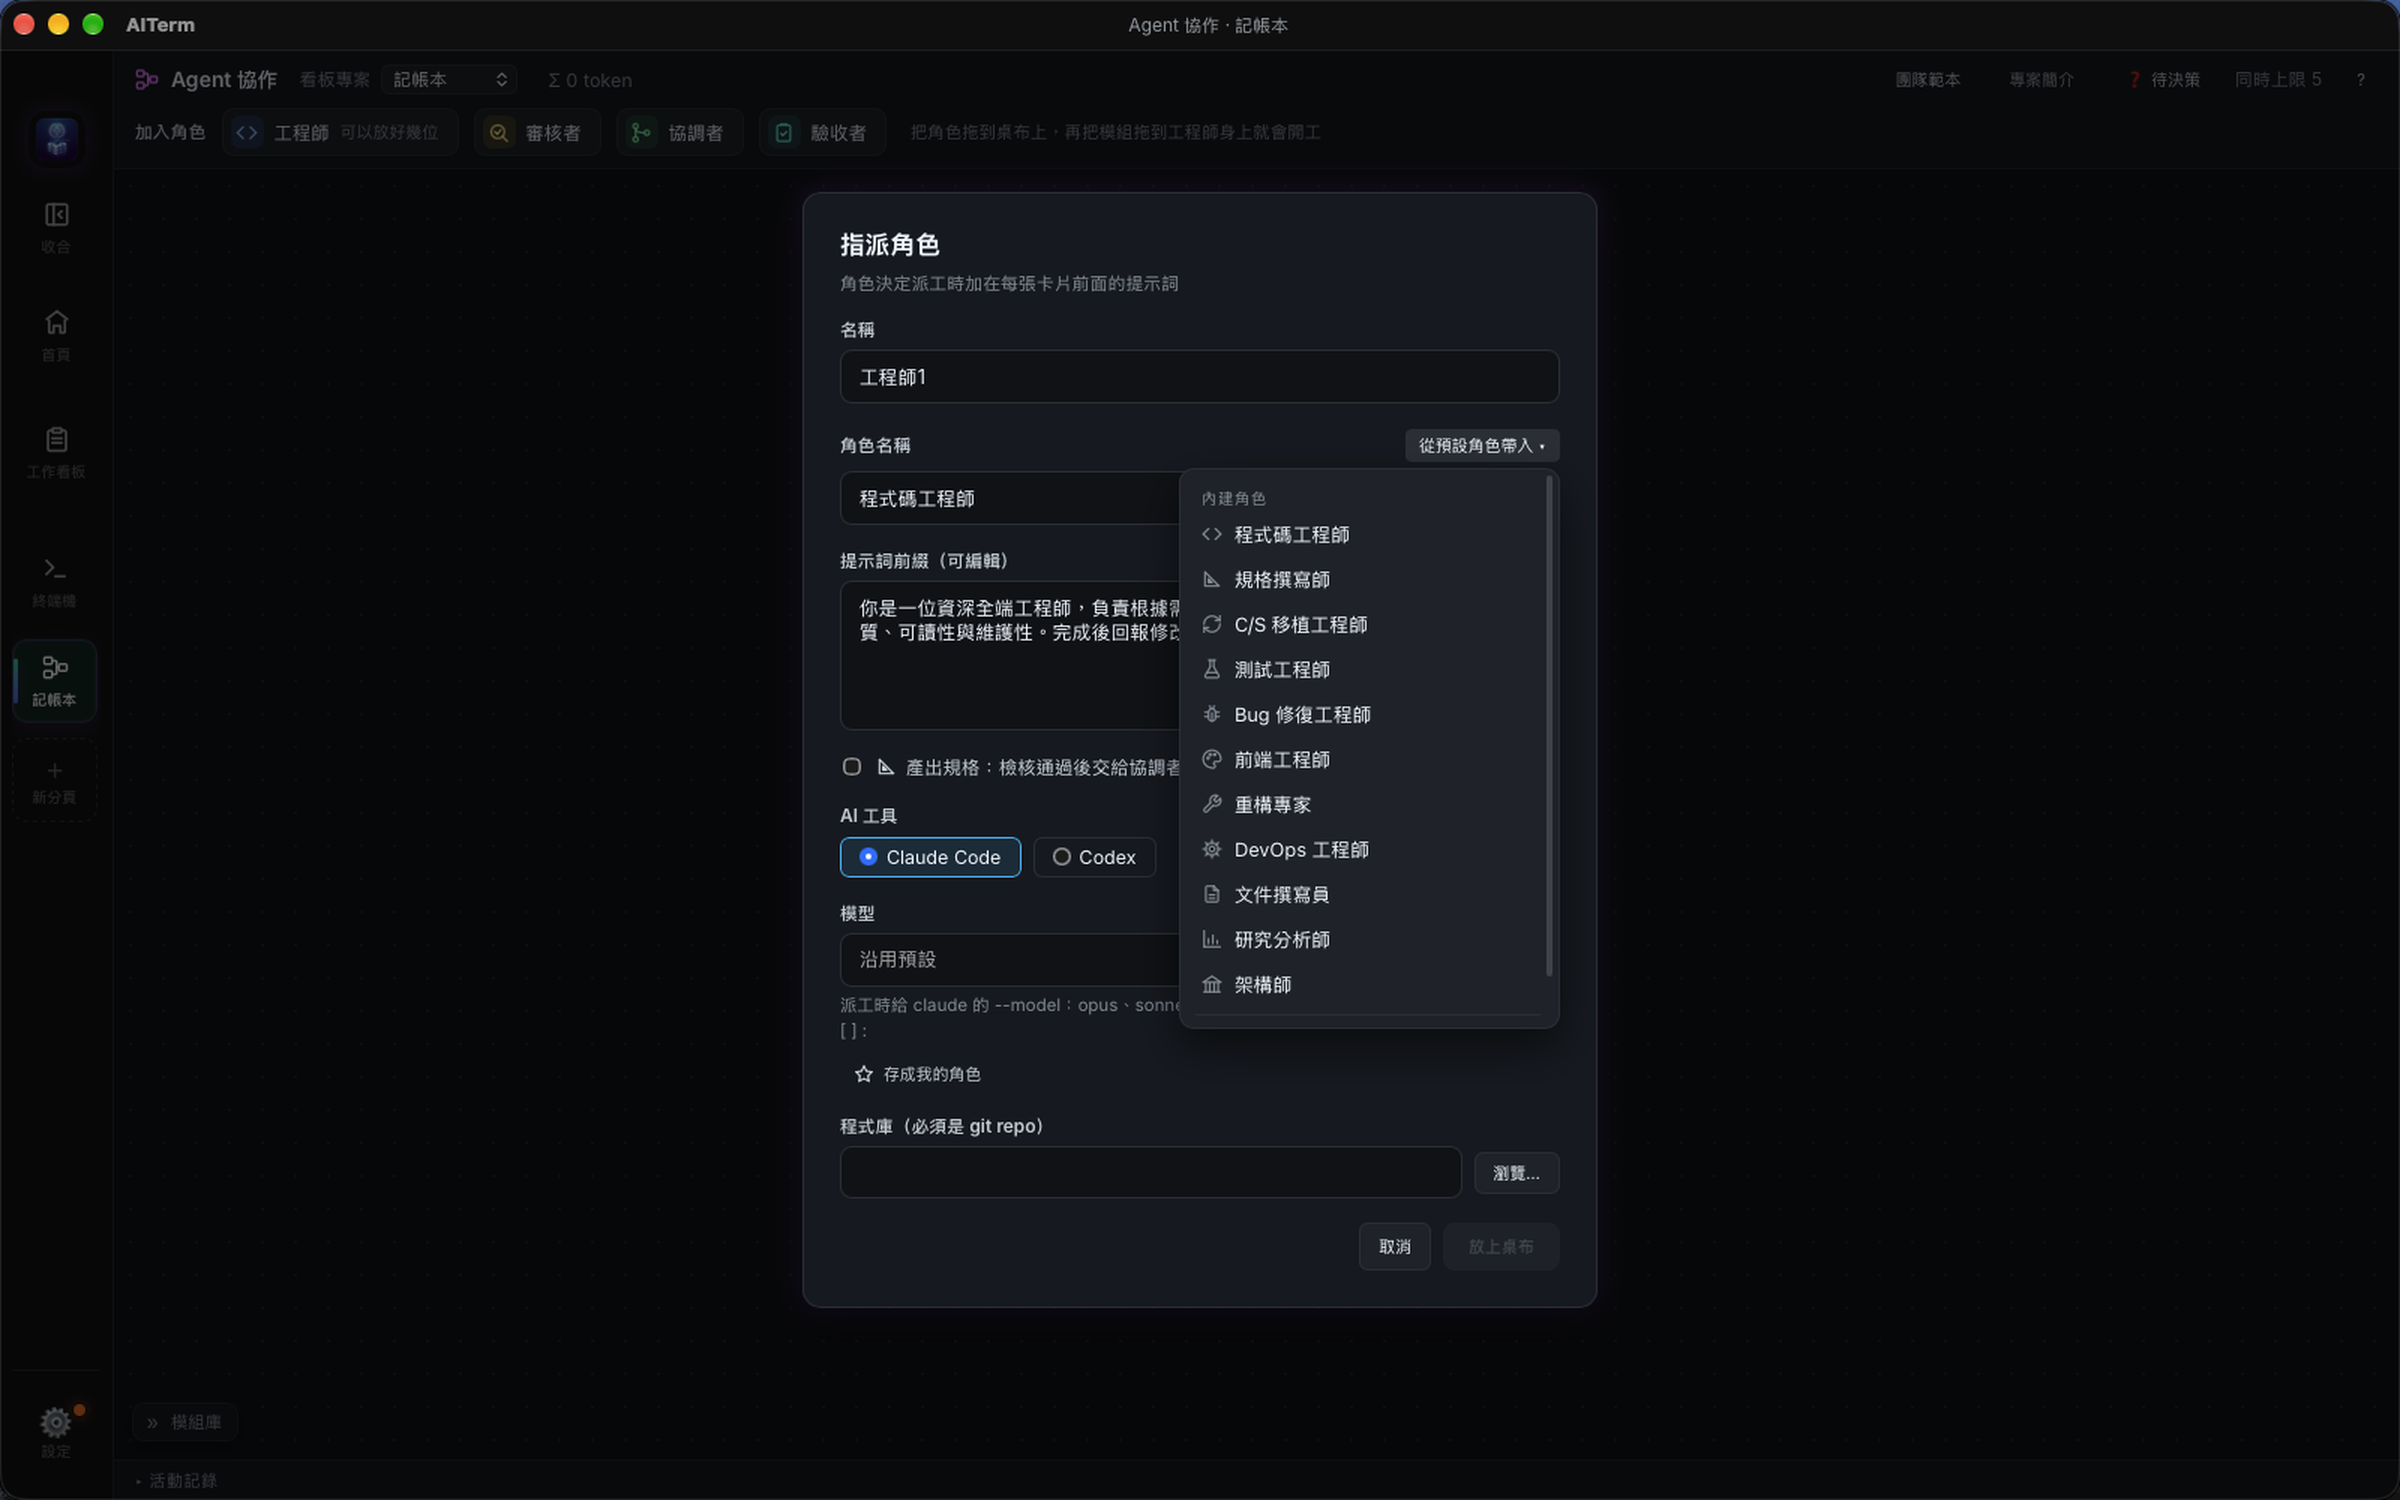Click the bug icon beside Bug 修復工程師
2400x1500 pixels.
[x=1212, y=714]
